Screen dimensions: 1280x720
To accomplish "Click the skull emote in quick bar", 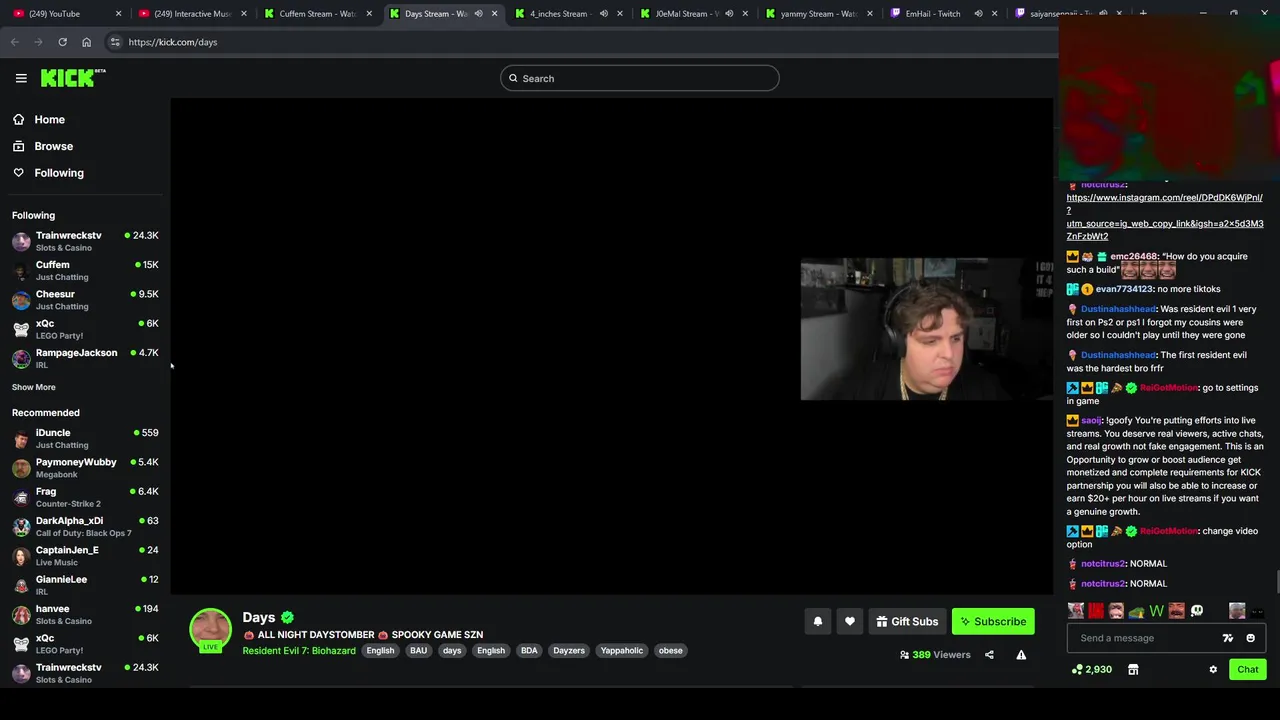I will (x=1197, y=611).
